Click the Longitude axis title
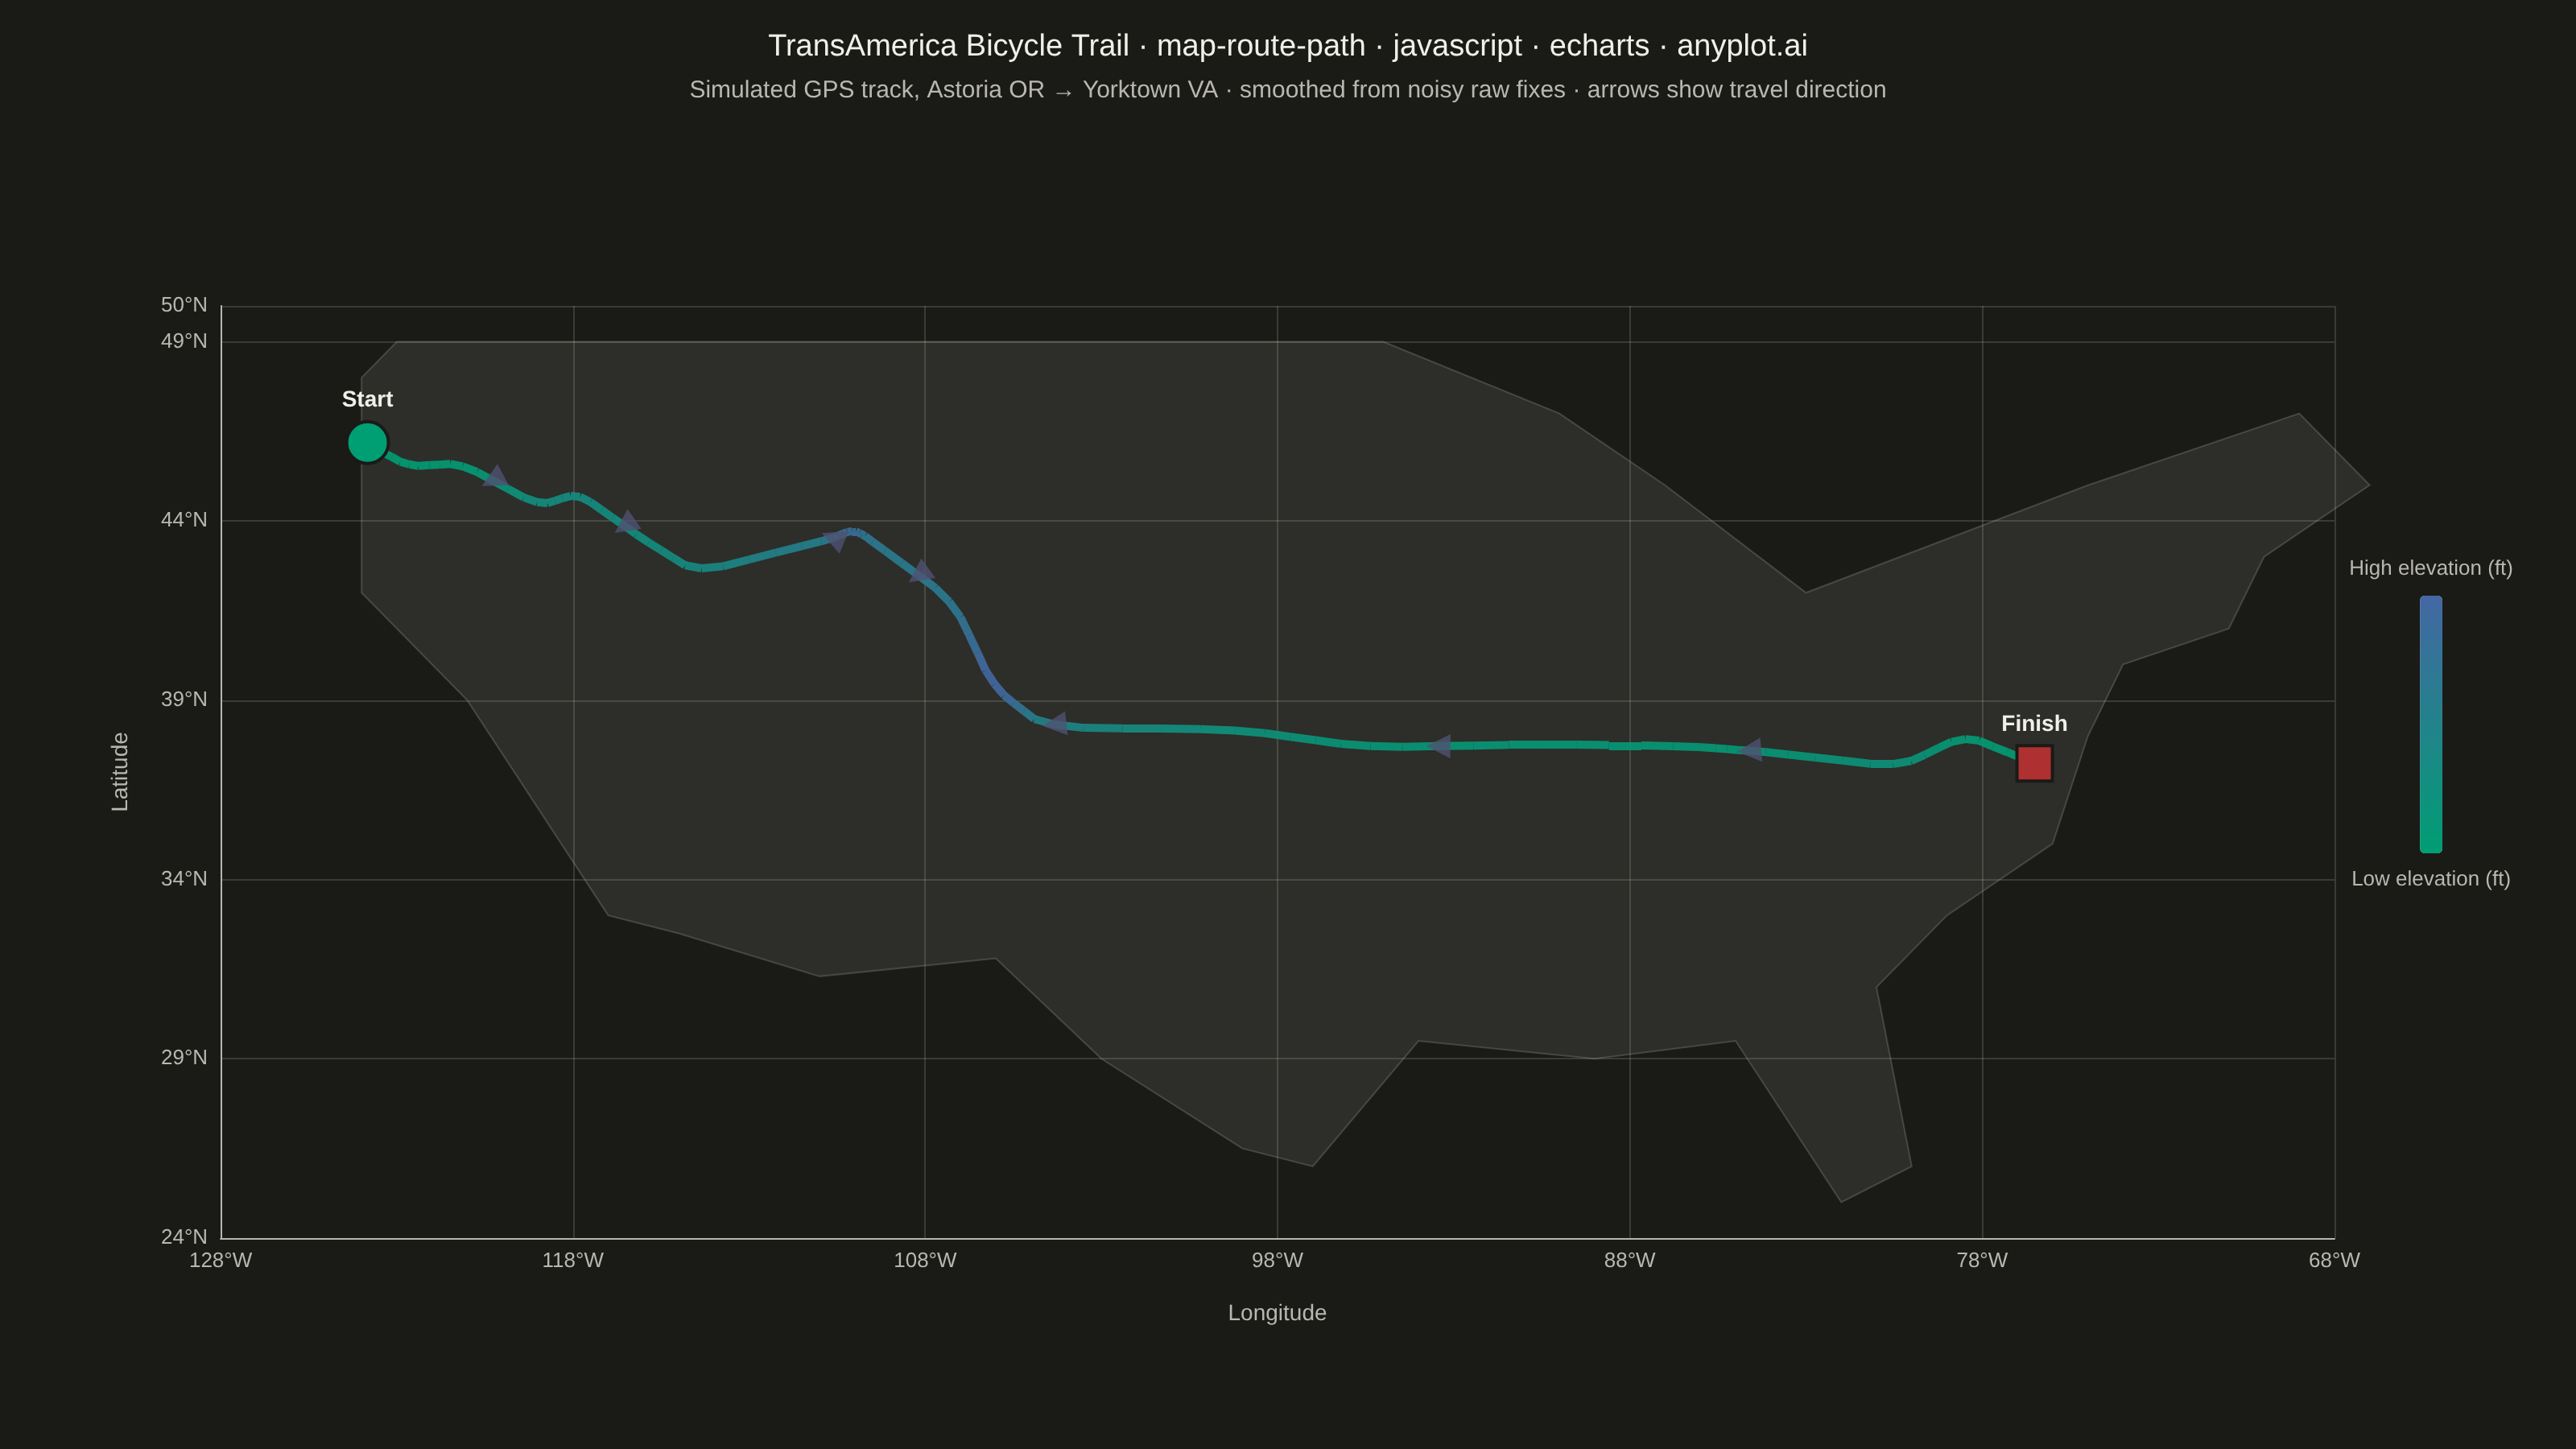2576x1449 pixels. click(1277, 1313)
